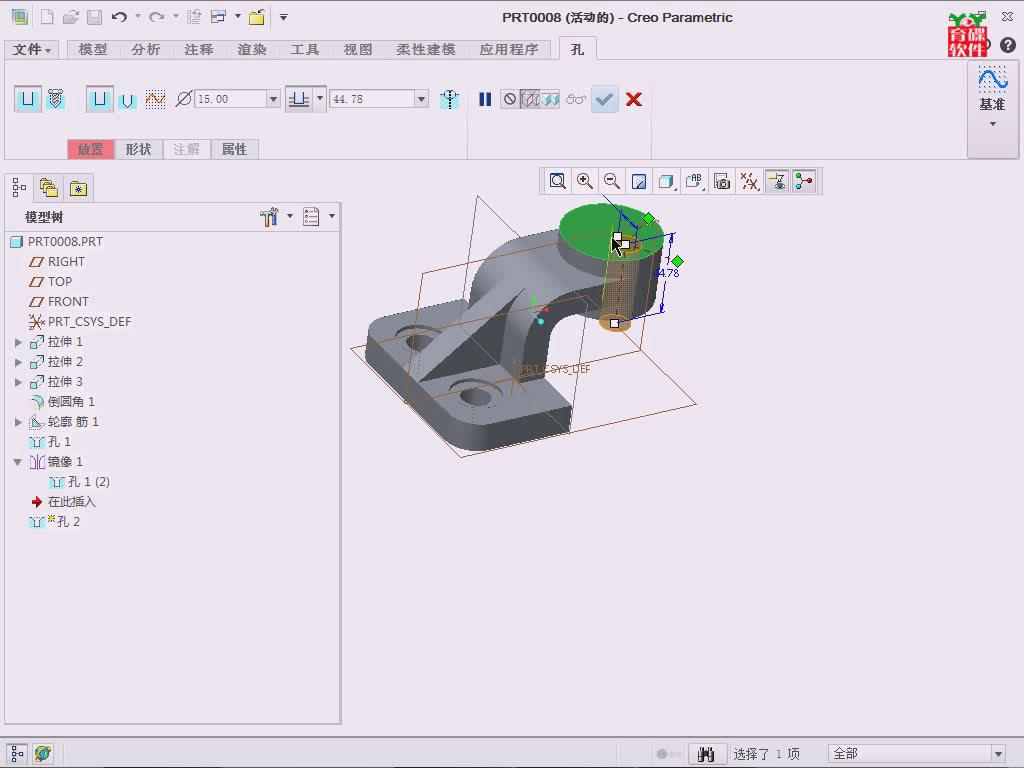Create a new file from quick access toolbar
The image size is (1024, 768).
point(47,17)
